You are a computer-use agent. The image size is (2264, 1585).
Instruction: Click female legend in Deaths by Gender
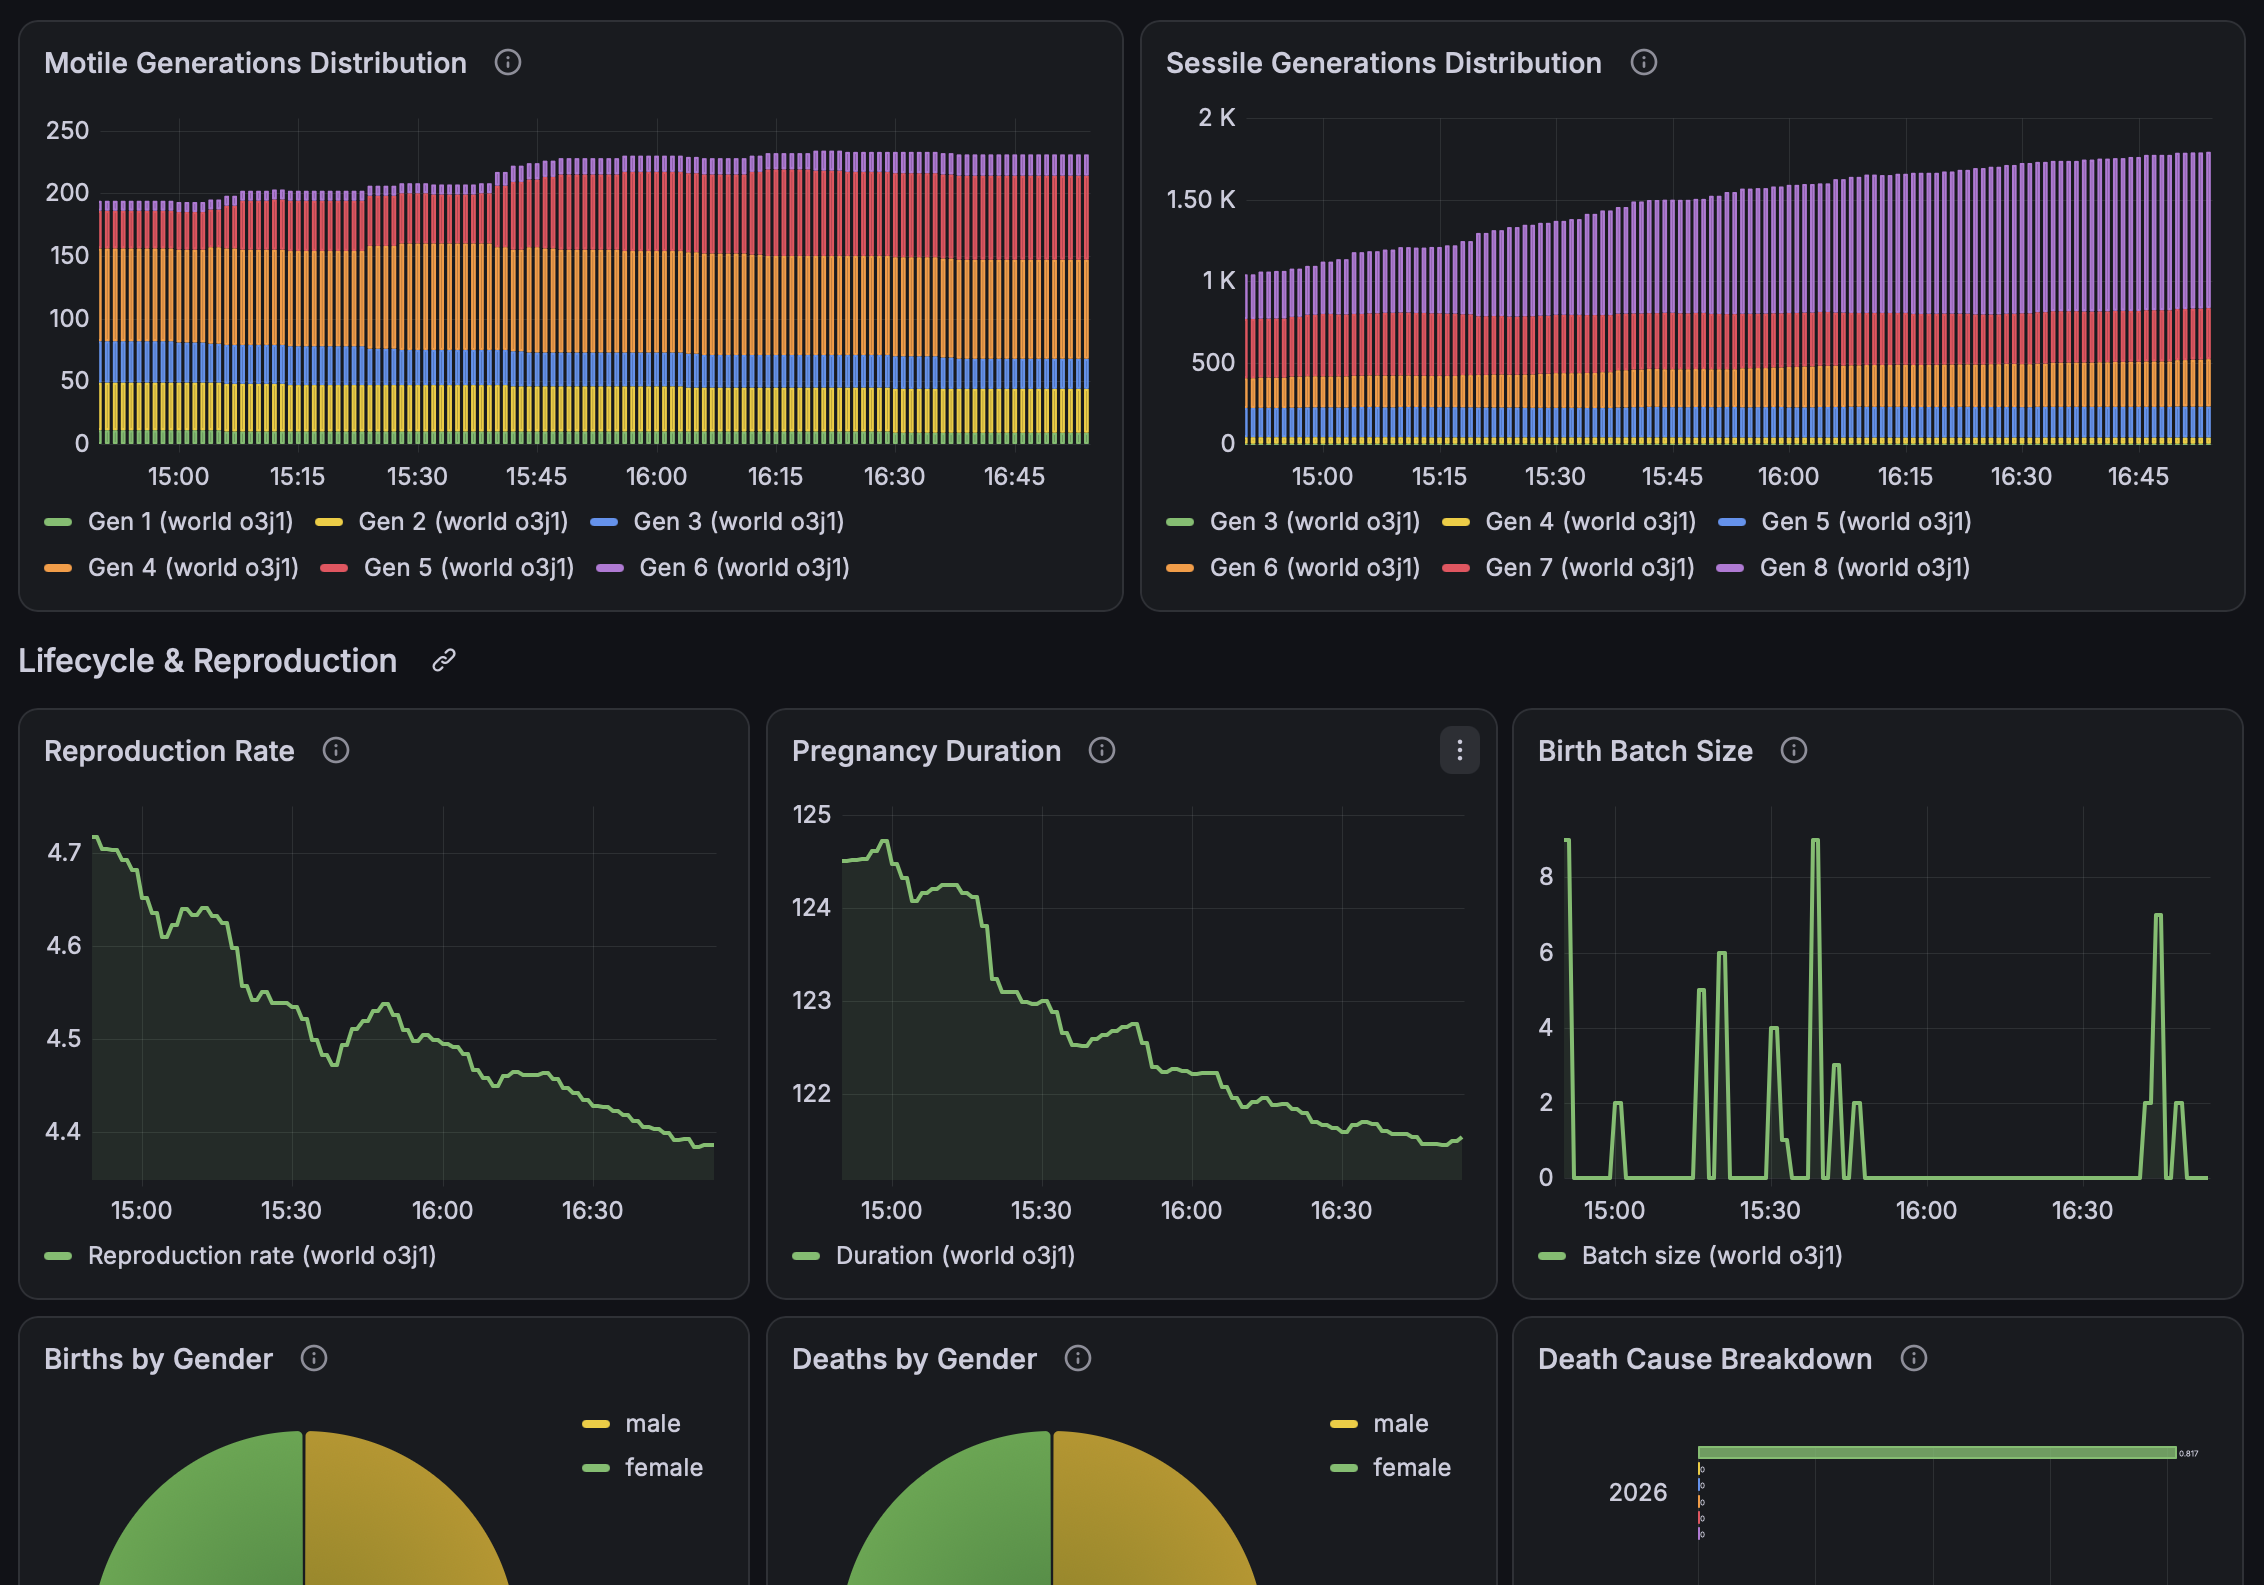1412,1468
